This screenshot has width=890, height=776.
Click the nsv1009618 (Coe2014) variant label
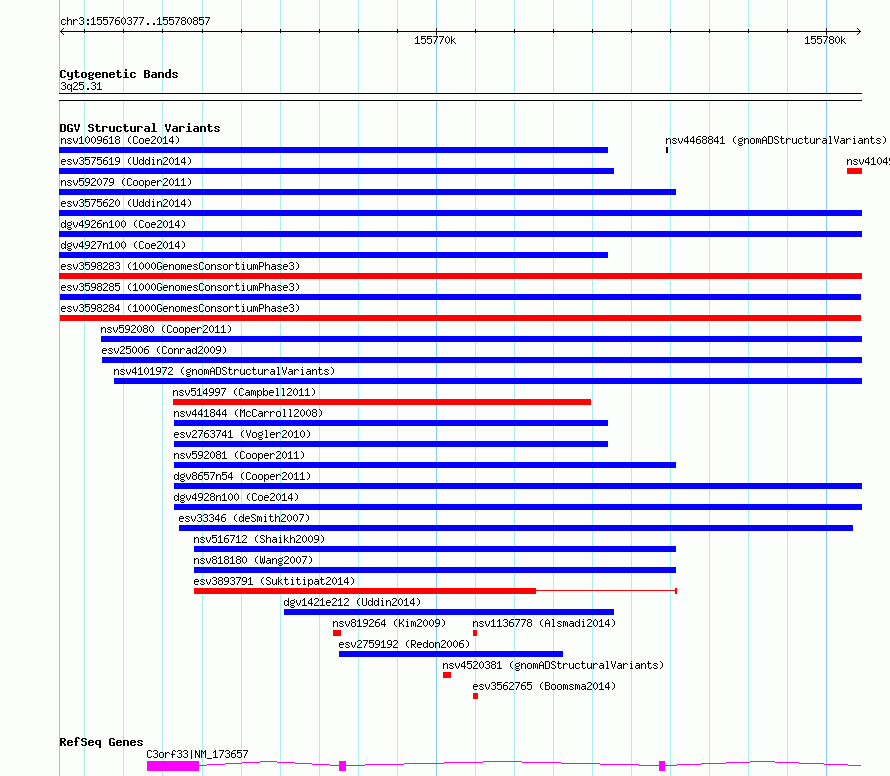[x=120, y=140]
